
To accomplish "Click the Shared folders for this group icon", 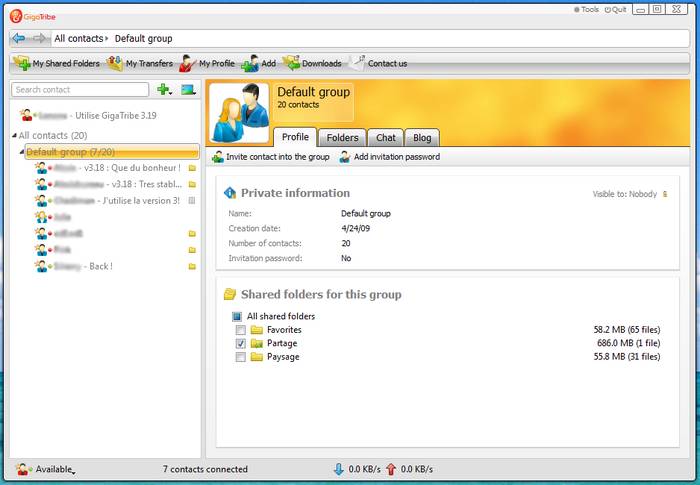I will coord(229,294).
